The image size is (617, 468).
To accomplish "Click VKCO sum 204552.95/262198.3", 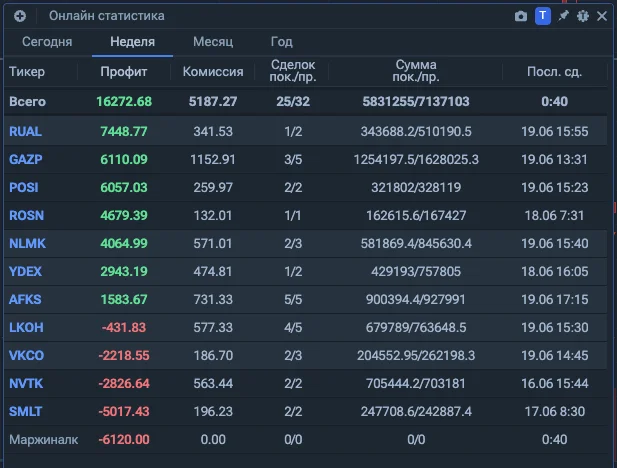I will point(416,355).
